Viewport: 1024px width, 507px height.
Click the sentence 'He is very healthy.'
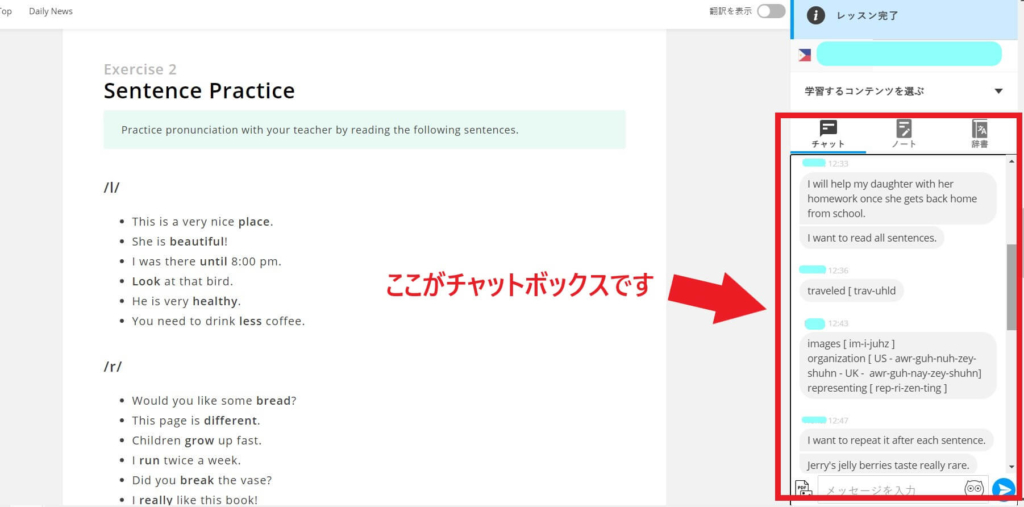[186, 301]
